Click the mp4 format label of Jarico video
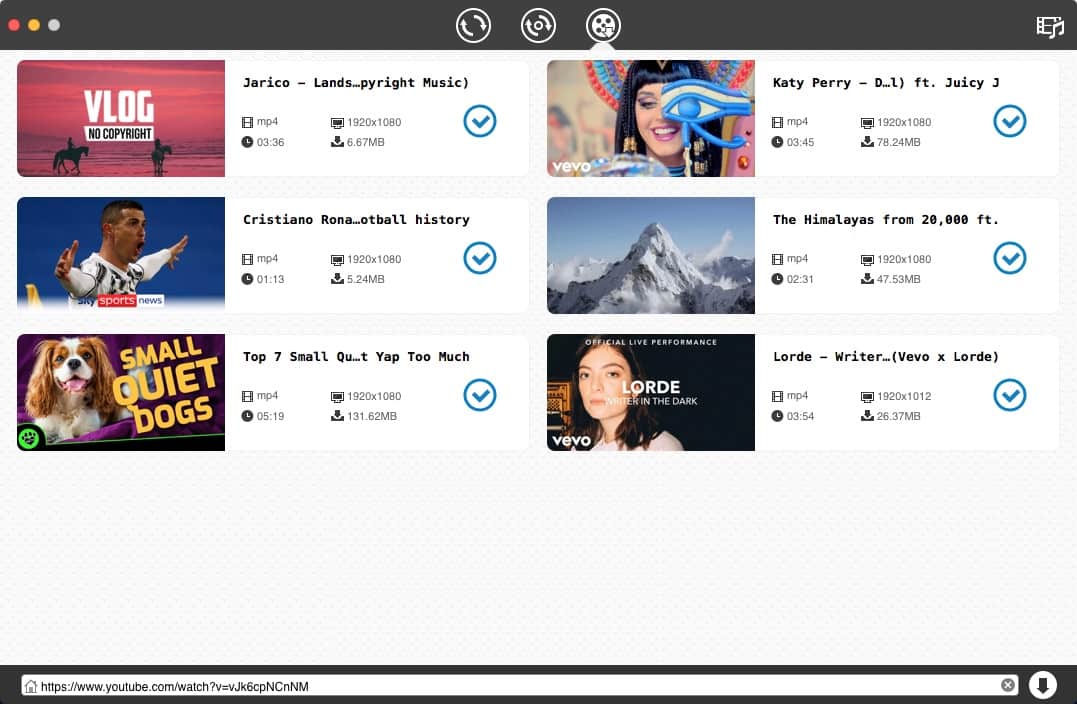 pyautogui.click(x=267, y=122)
